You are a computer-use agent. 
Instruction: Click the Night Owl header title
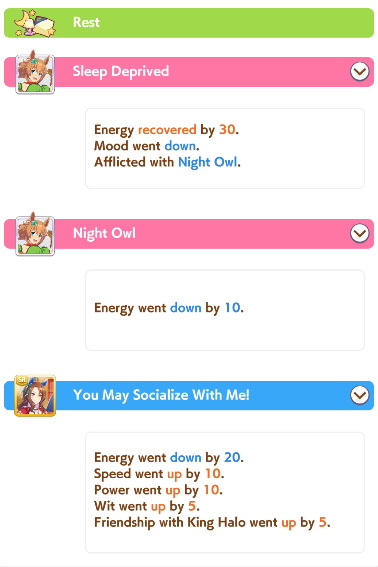(105, 233)
